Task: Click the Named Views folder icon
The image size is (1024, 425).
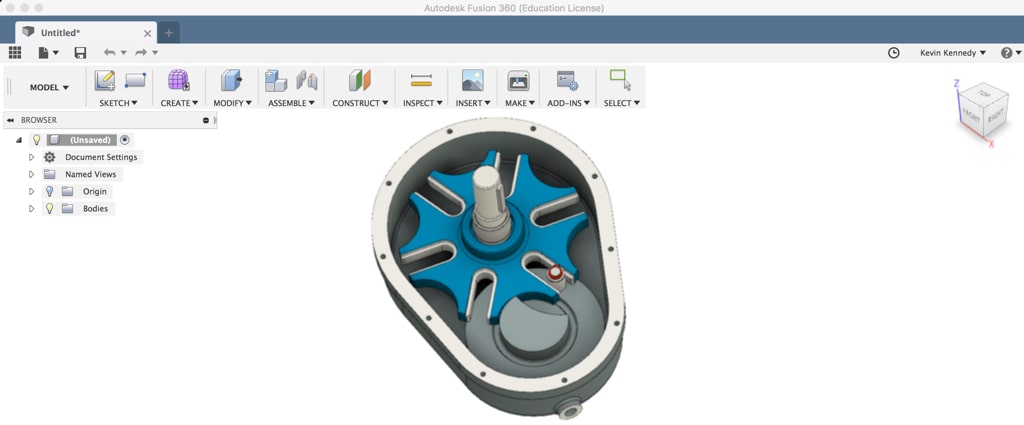Action: coord(50,174)
